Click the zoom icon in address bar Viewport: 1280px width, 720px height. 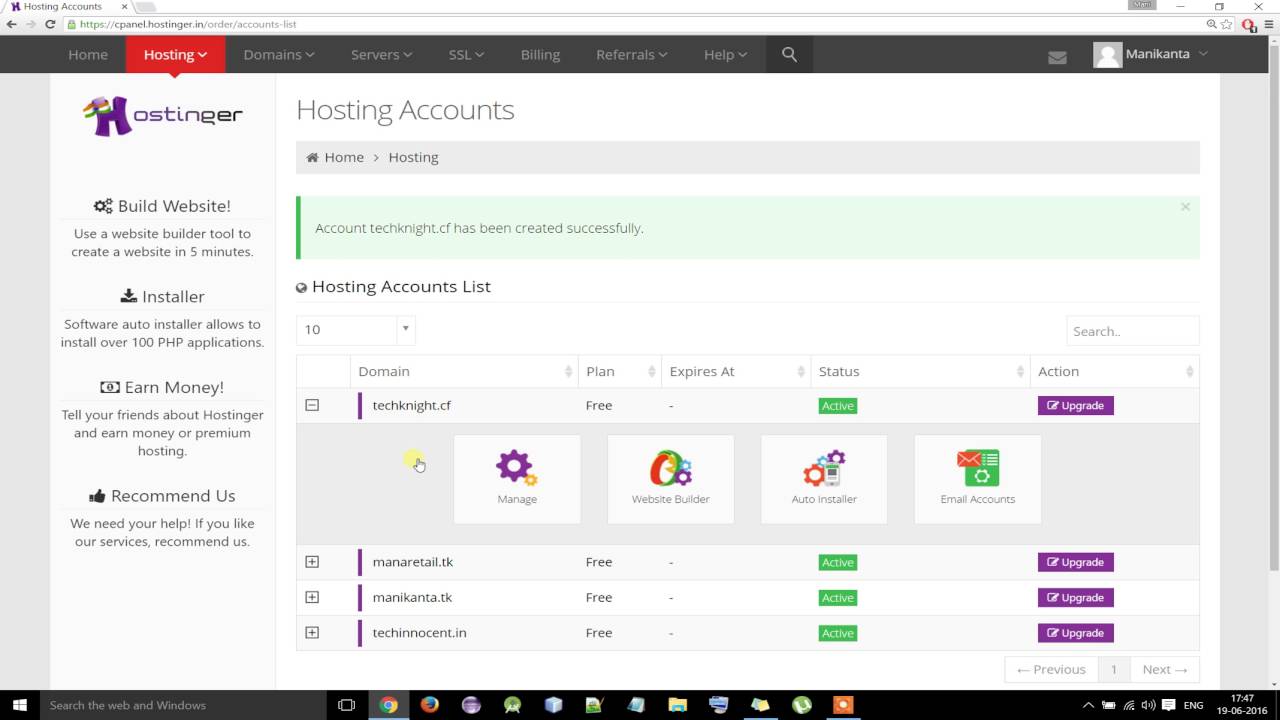click(x=1212, y=24)
